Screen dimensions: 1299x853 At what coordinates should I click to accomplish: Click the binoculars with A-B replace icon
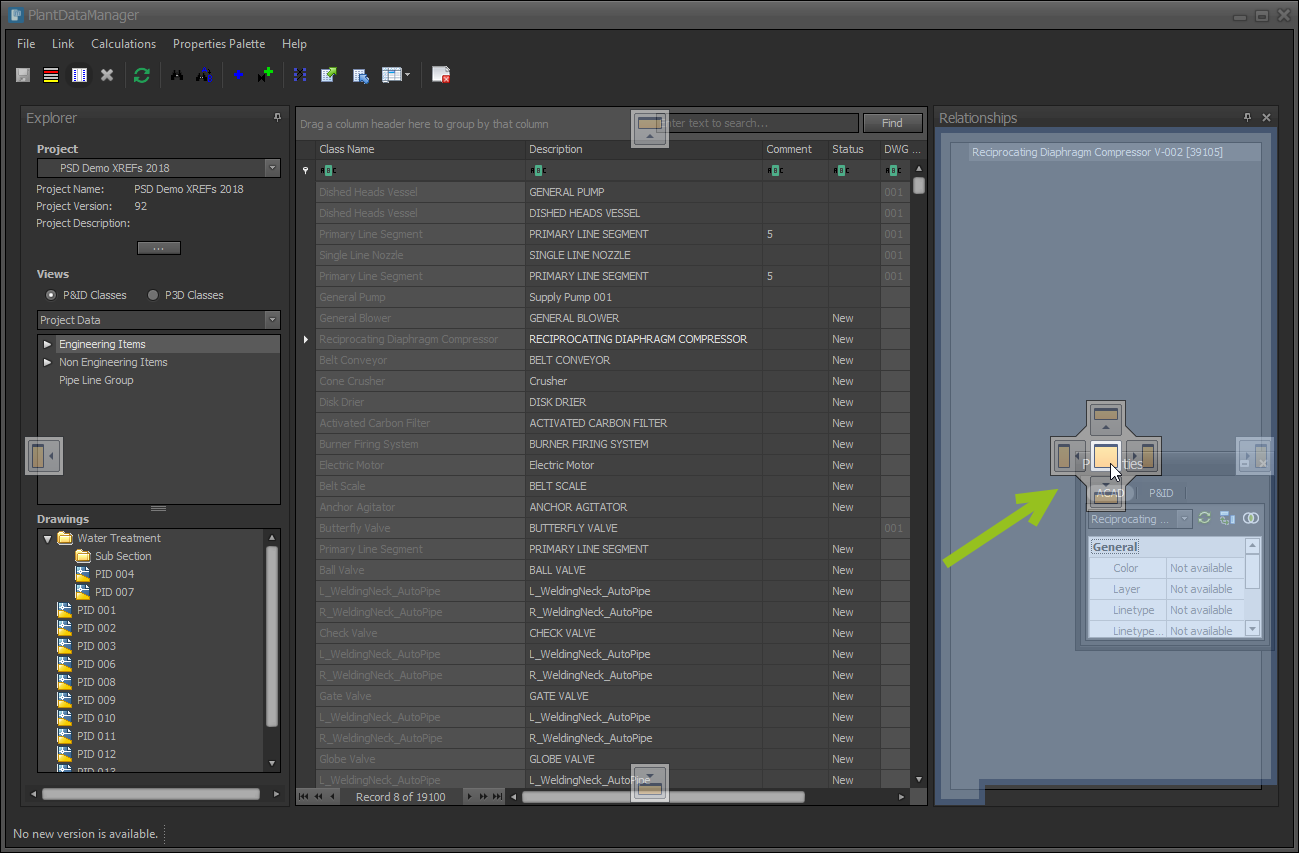tap(203, 75)
